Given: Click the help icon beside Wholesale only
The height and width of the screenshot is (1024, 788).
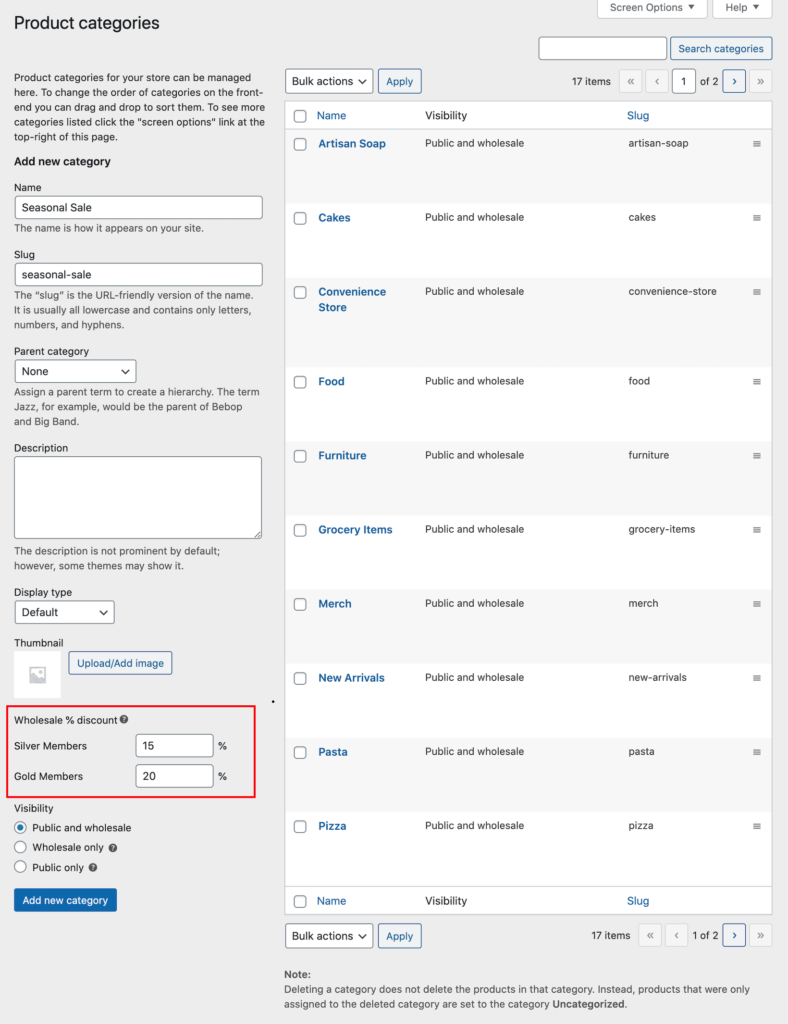Looking at the screenshot, I should [x=113, y=847].
